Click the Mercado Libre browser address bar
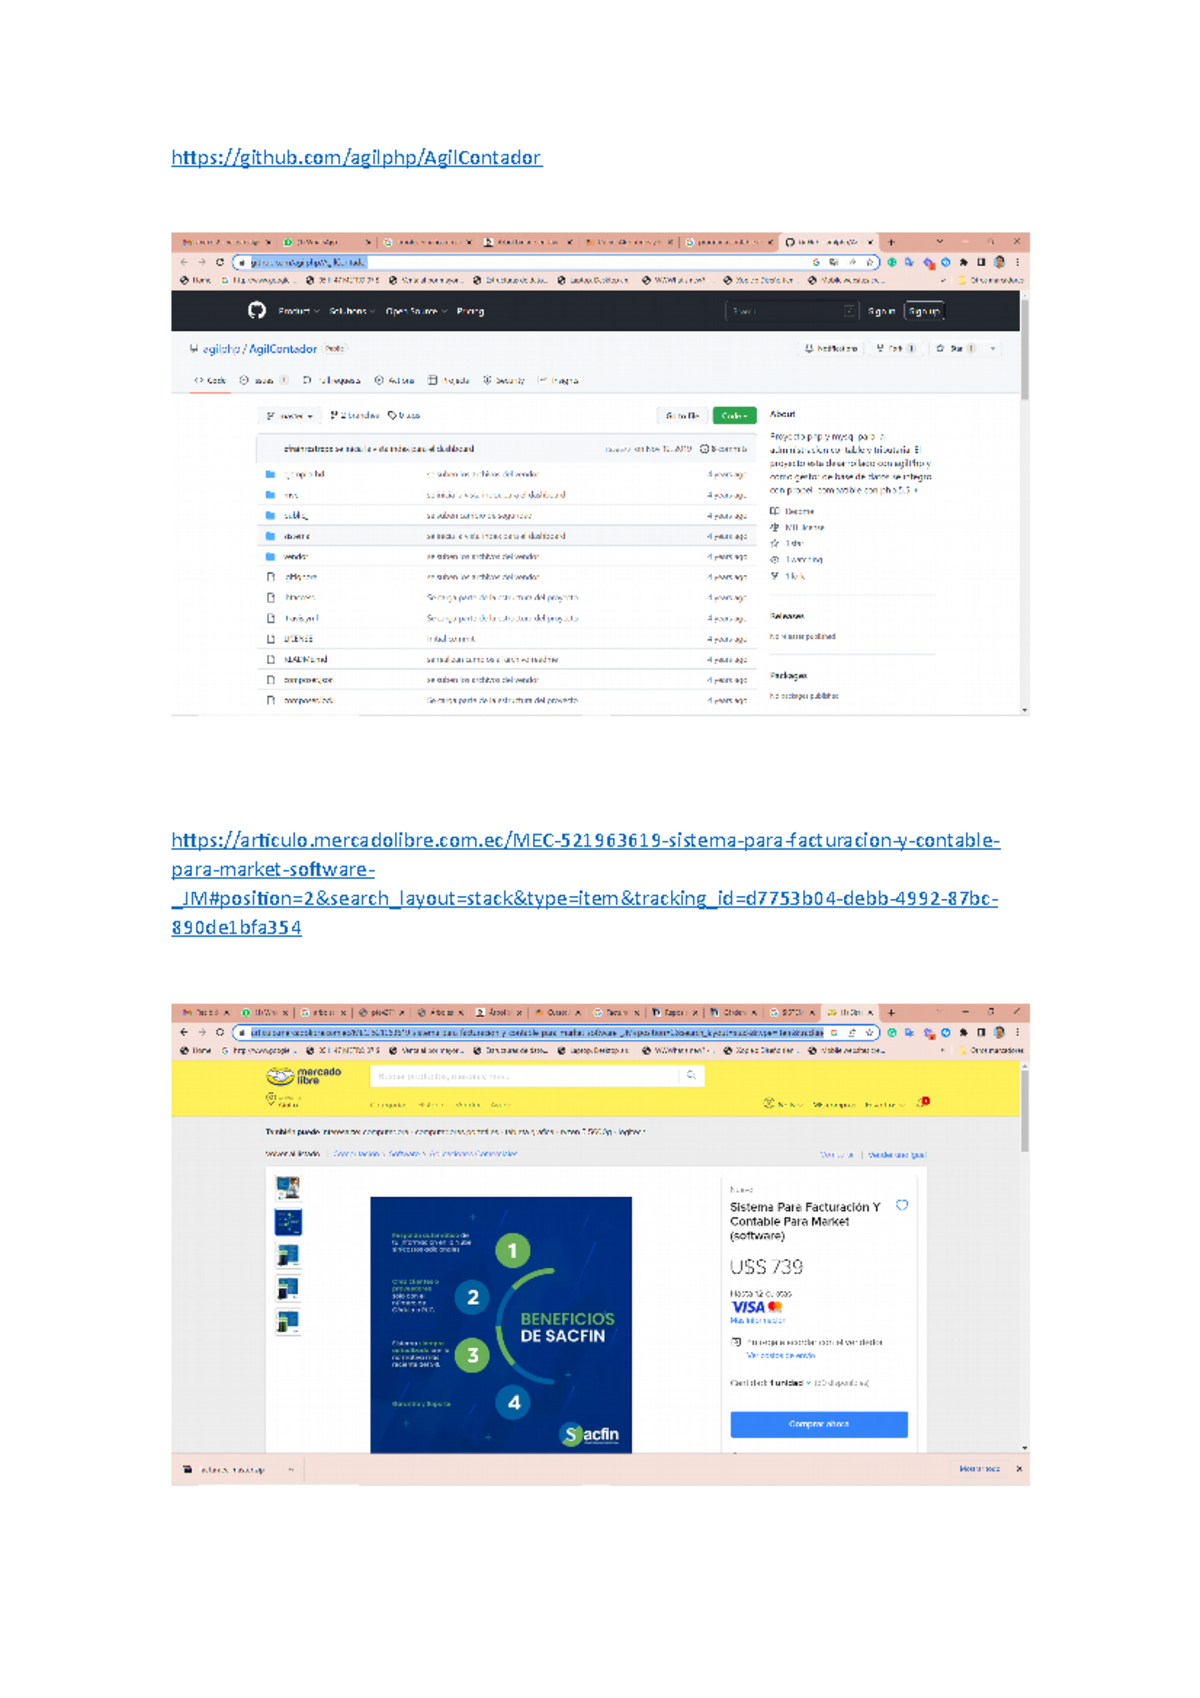Screen dimensions: 1200x1698 (x=555, y=1033)
